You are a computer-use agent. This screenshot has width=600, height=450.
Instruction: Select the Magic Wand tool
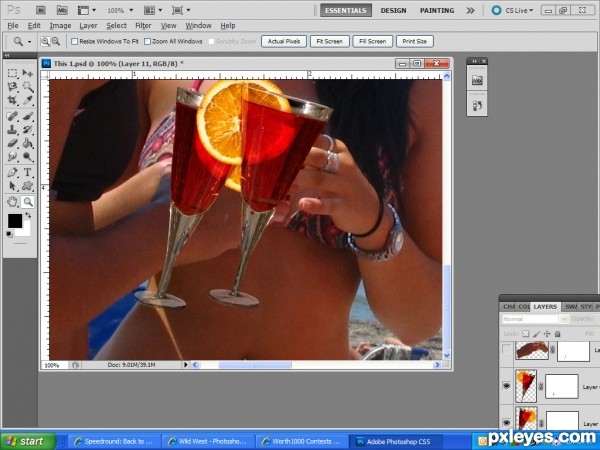(x=28, y=87)
